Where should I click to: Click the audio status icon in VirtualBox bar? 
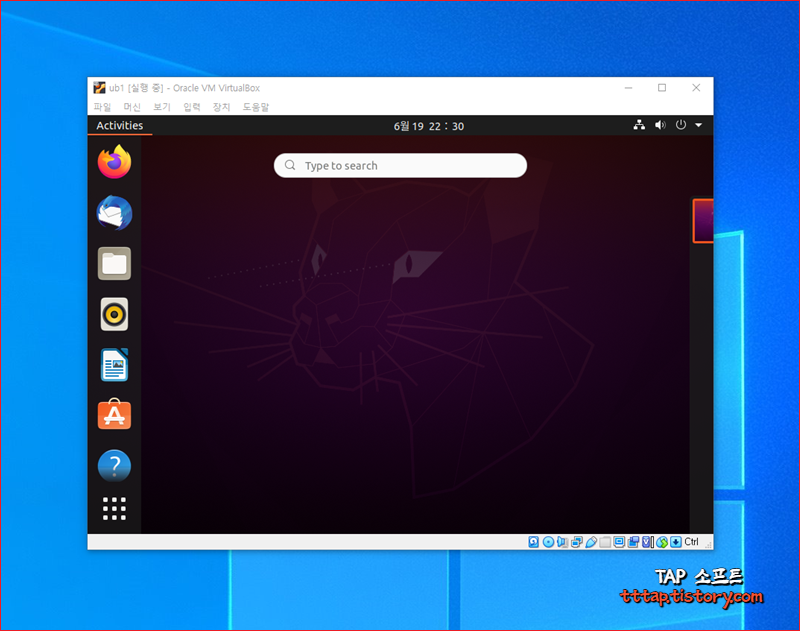[x=562, y=542]
